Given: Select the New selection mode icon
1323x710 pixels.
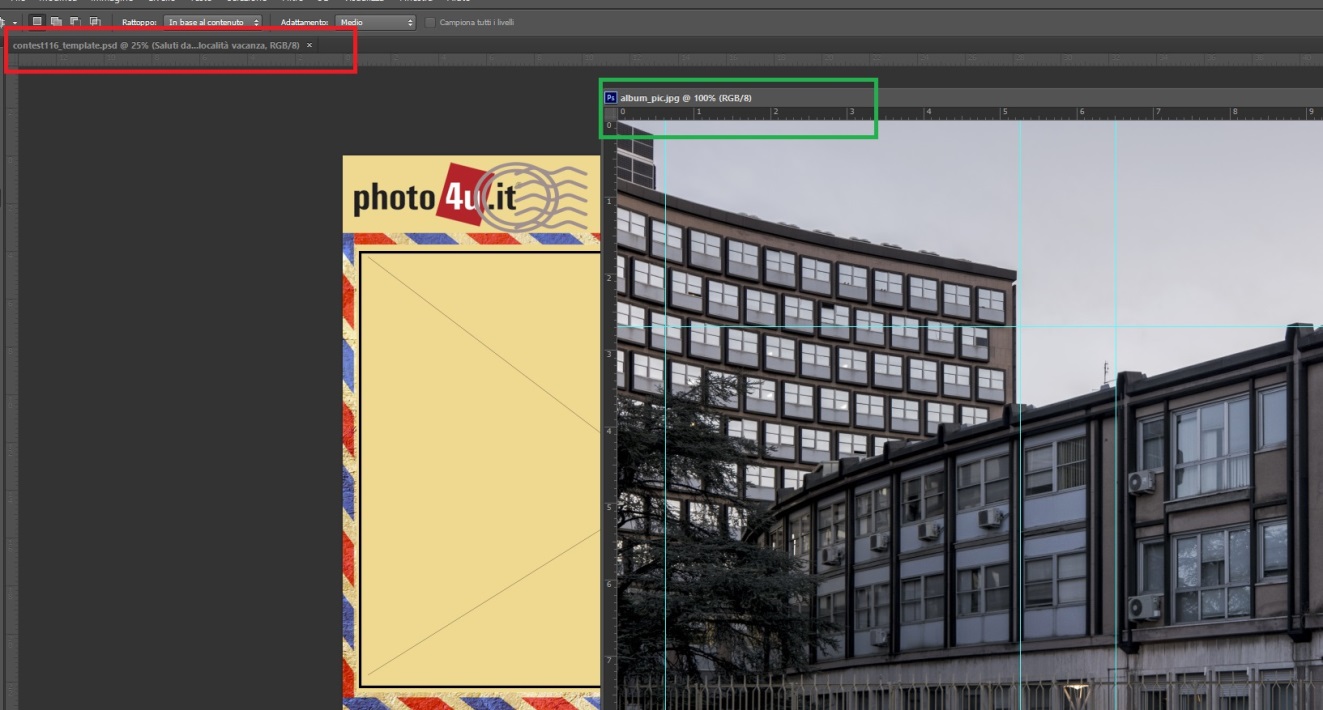Looking at the screenshot, I should coord(37,21).
